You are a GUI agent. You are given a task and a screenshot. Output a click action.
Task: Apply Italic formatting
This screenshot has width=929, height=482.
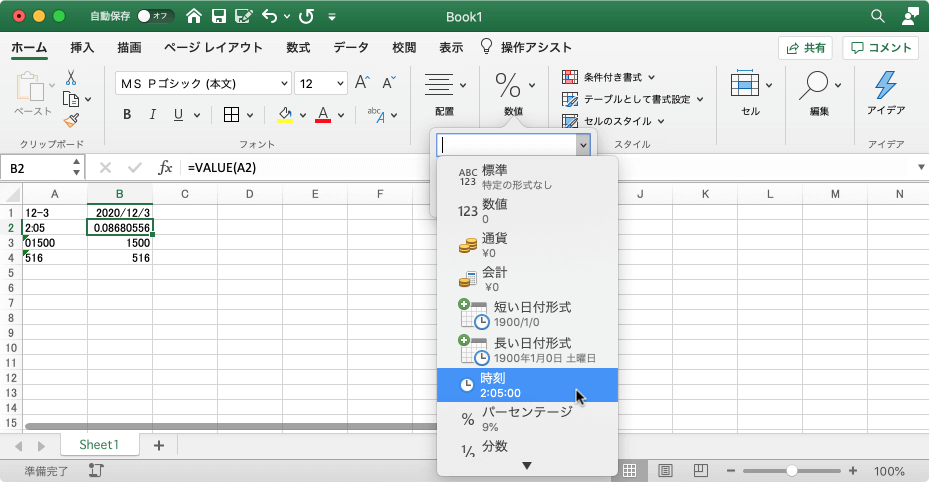pyautogui.click(x=152, y=114)
